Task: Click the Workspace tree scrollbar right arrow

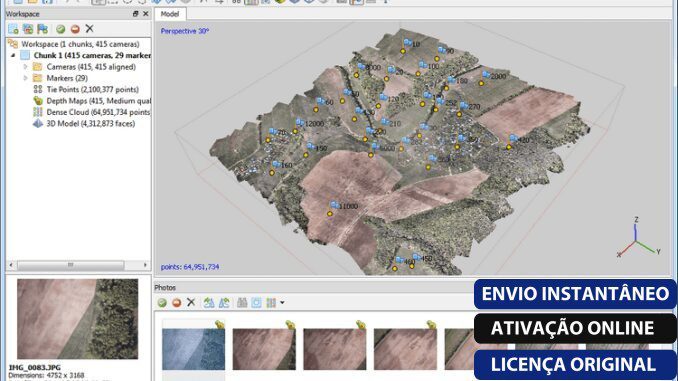Action: [145, 265]
